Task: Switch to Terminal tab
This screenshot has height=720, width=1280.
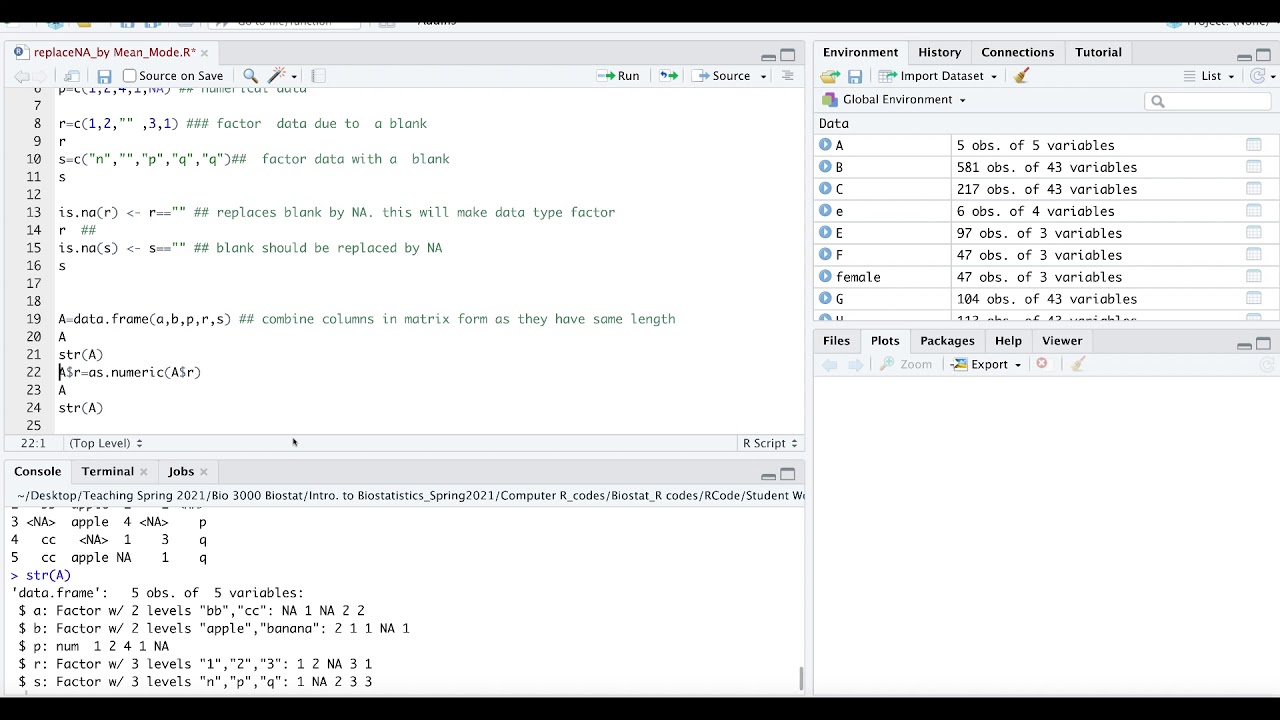Action: [107, 471]
